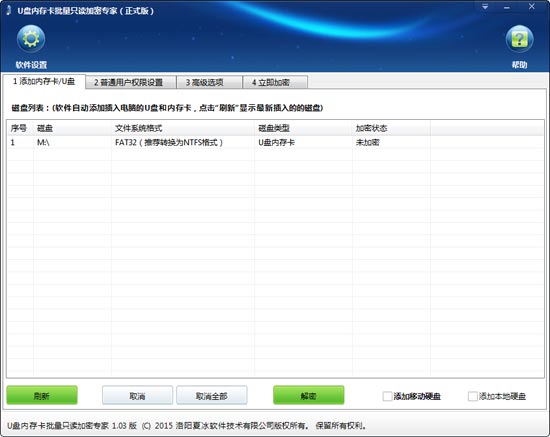The width and height of the screenshot is (550, 437).
Task: Sort by the 磁盘 column header
Action: coord(73,128)
